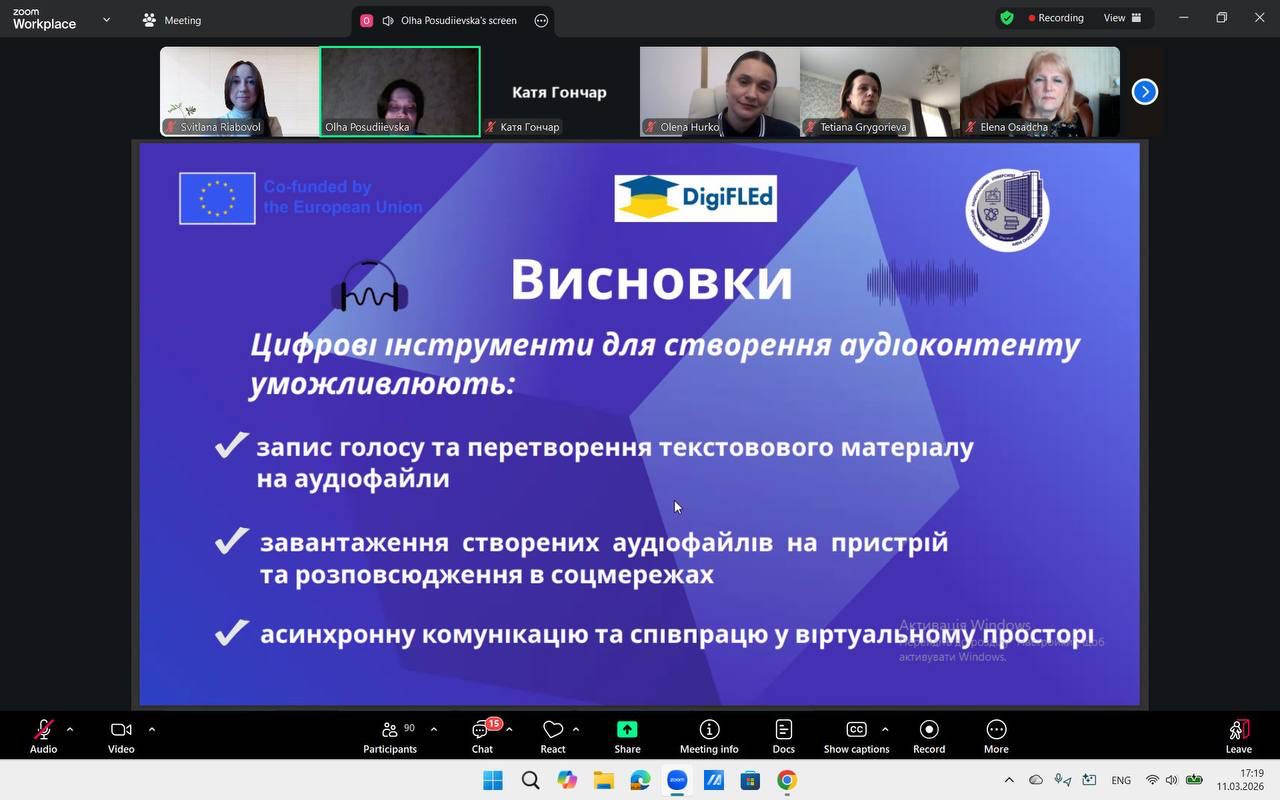Open the Participants panel

(390, 737)
